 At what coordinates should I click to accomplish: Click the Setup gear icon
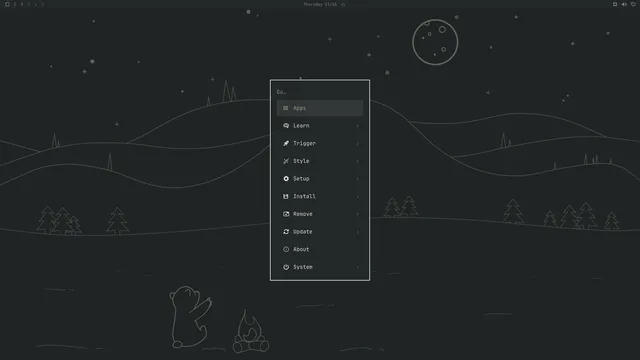[286, 179]
